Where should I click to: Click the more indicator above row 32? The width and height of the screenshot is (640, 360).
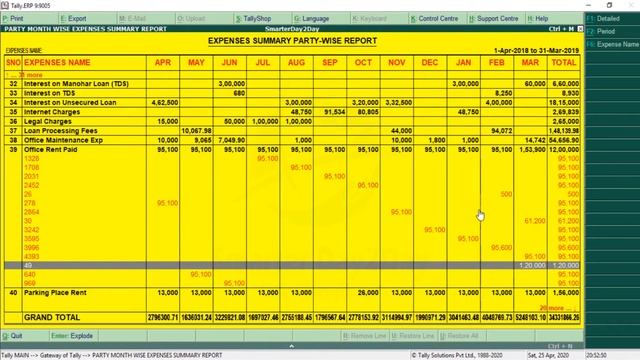[24, 75]
